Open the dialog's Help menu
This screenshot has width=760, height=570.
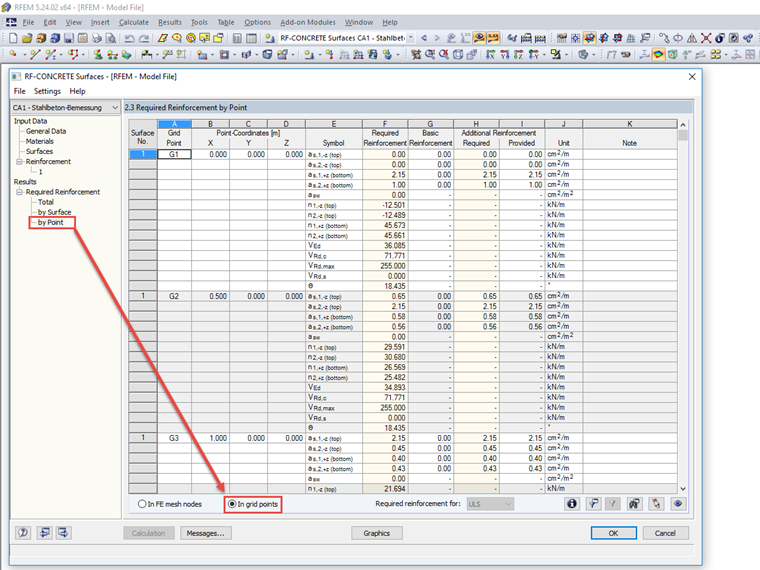tap(77, 91)
